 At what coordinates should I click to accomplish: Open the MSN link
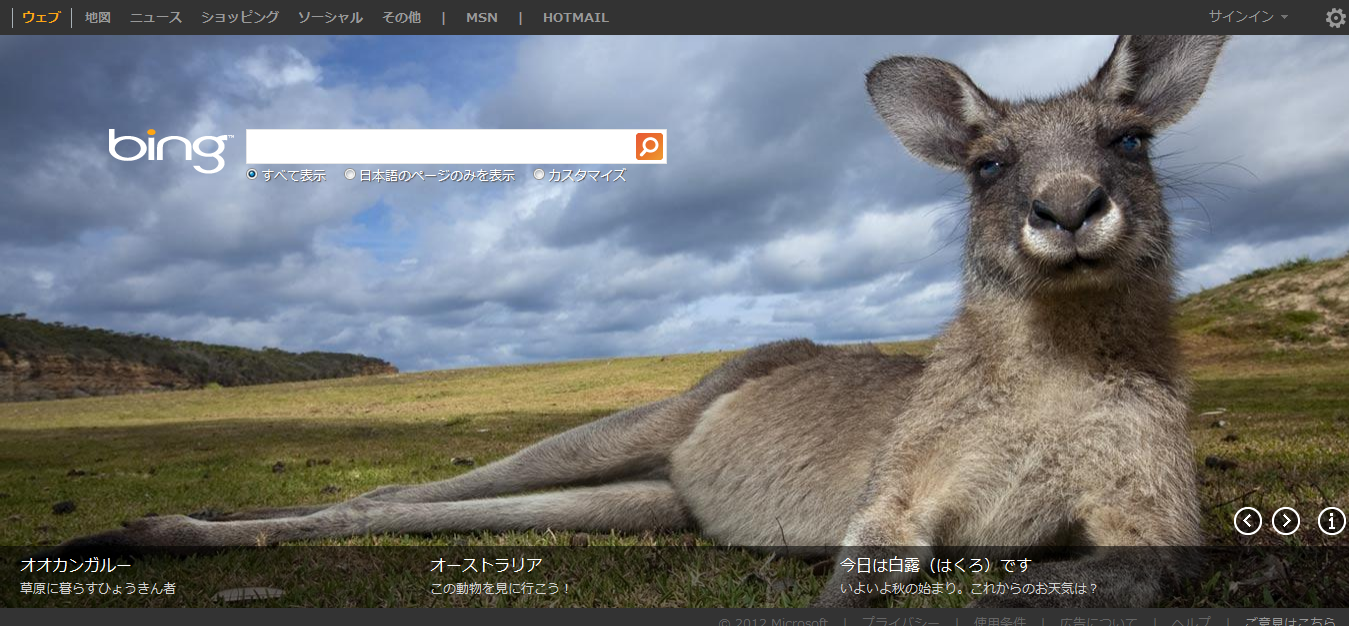pos(481,17)
